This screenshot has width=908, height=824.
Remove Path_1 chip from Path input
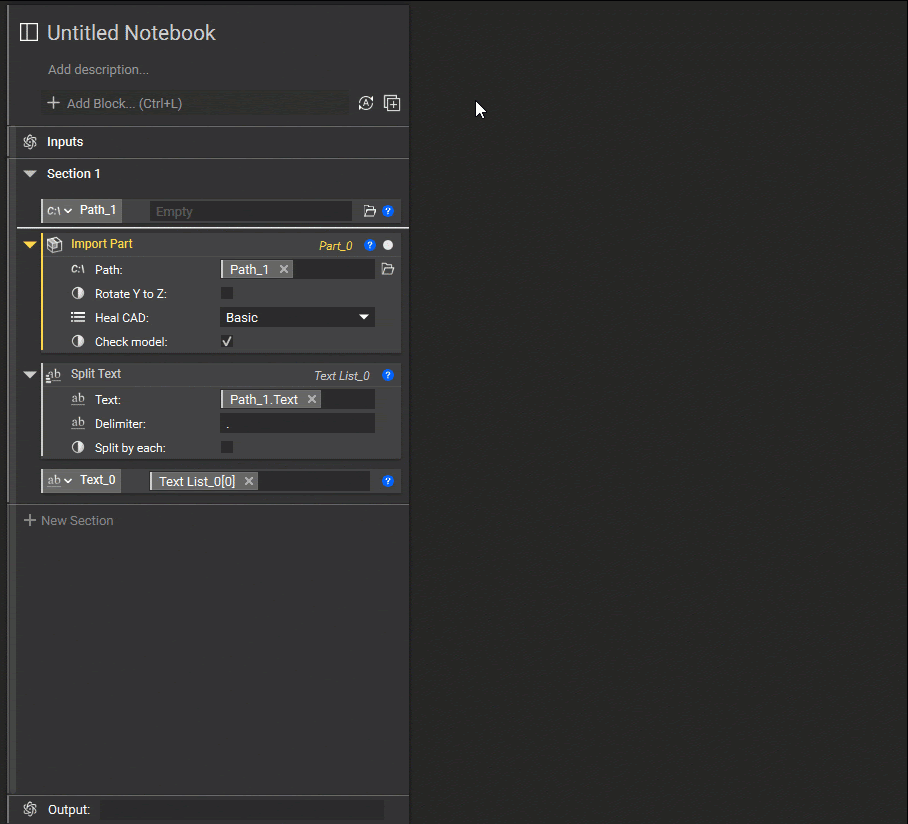284,269
